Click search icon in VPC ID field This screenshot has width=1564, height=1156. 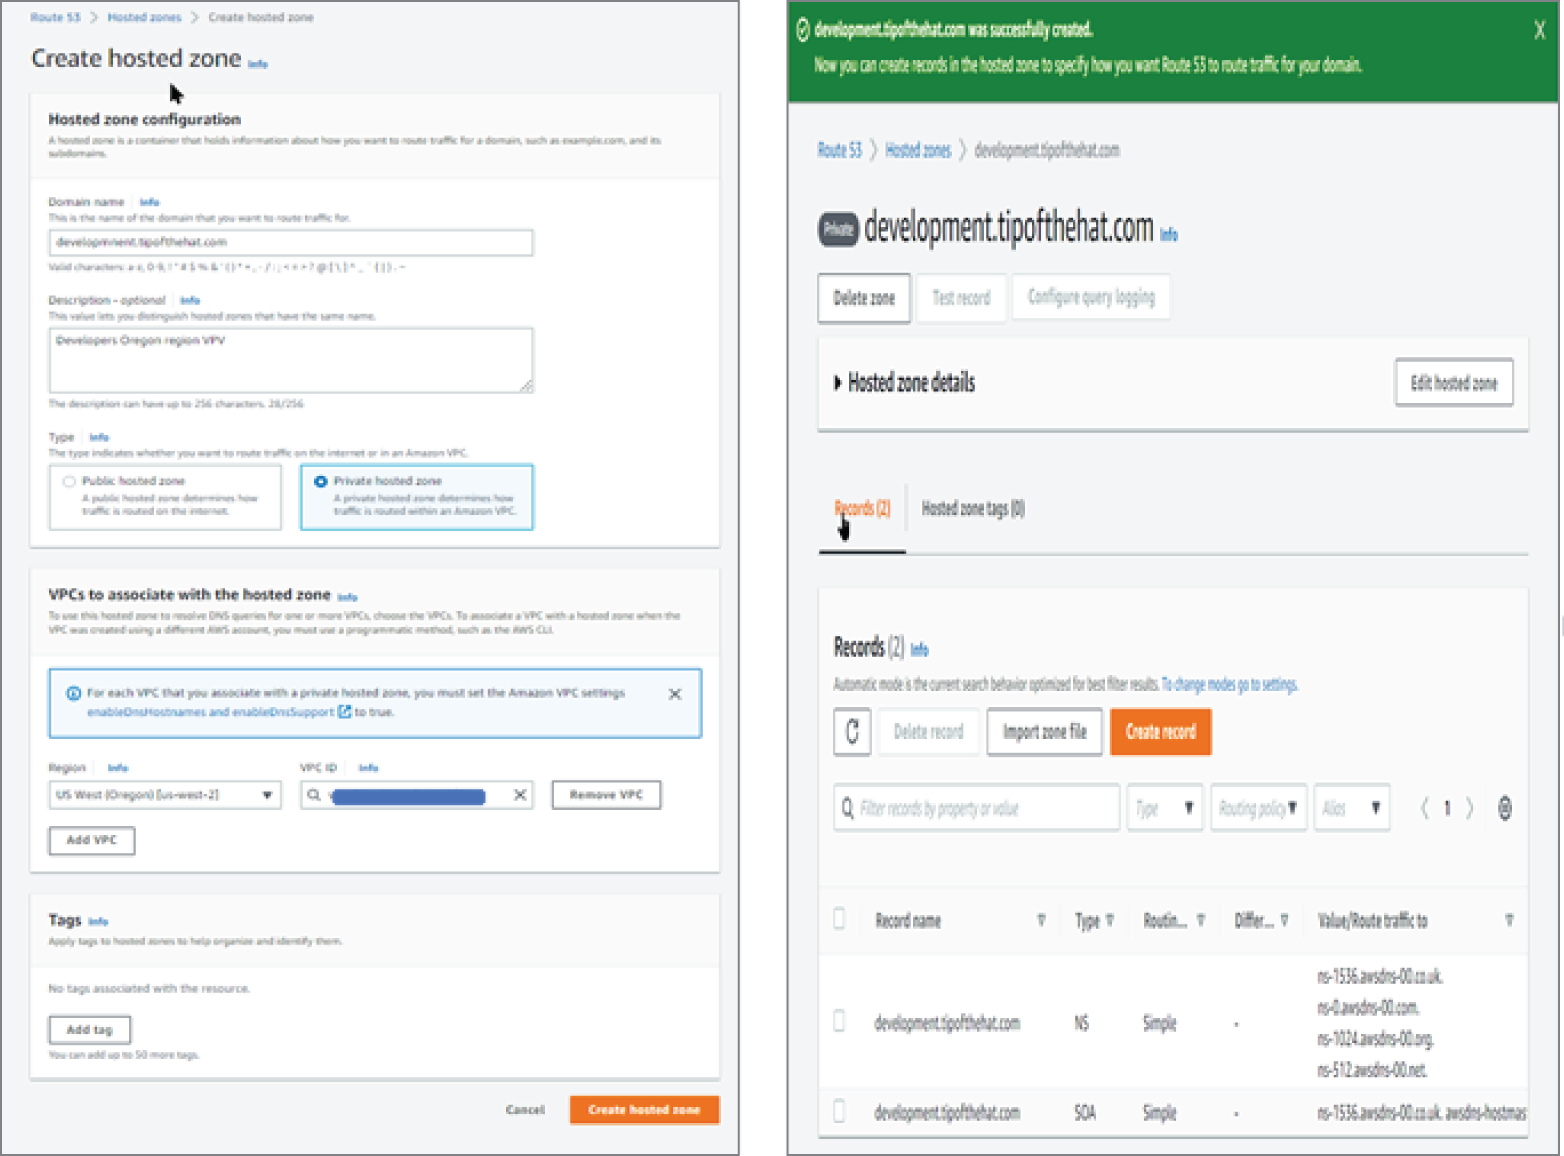point(314,795)
